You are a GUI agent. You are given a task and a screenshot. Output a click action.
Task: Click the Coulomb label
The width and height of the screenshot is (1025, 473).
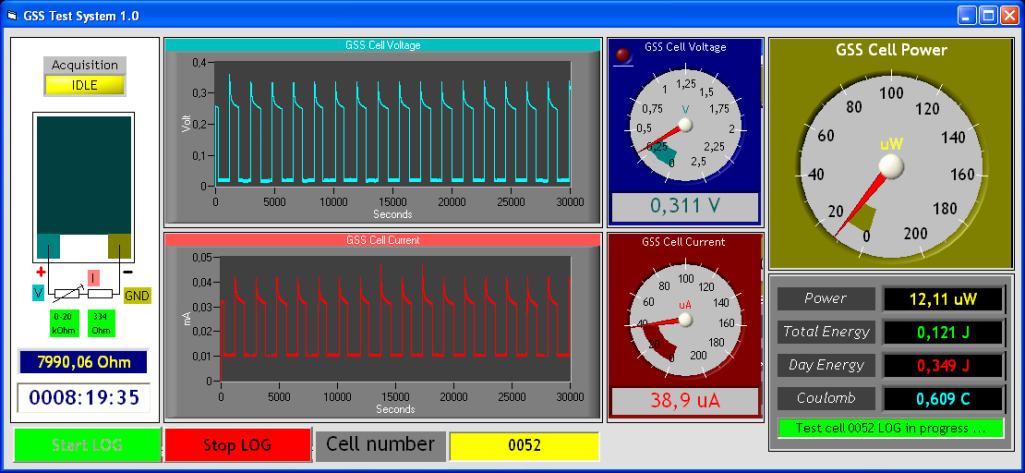(x=826, y=398)
